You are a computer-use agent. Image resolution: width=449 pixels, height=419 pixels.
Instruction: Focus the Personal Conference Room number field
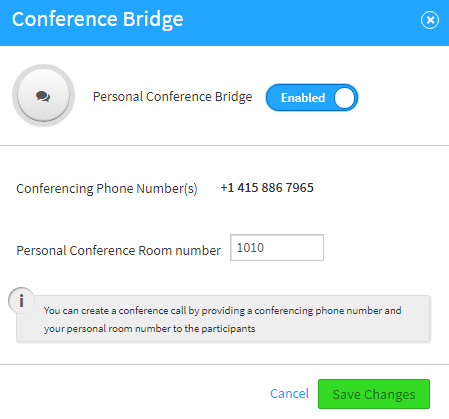coord(277,248)
